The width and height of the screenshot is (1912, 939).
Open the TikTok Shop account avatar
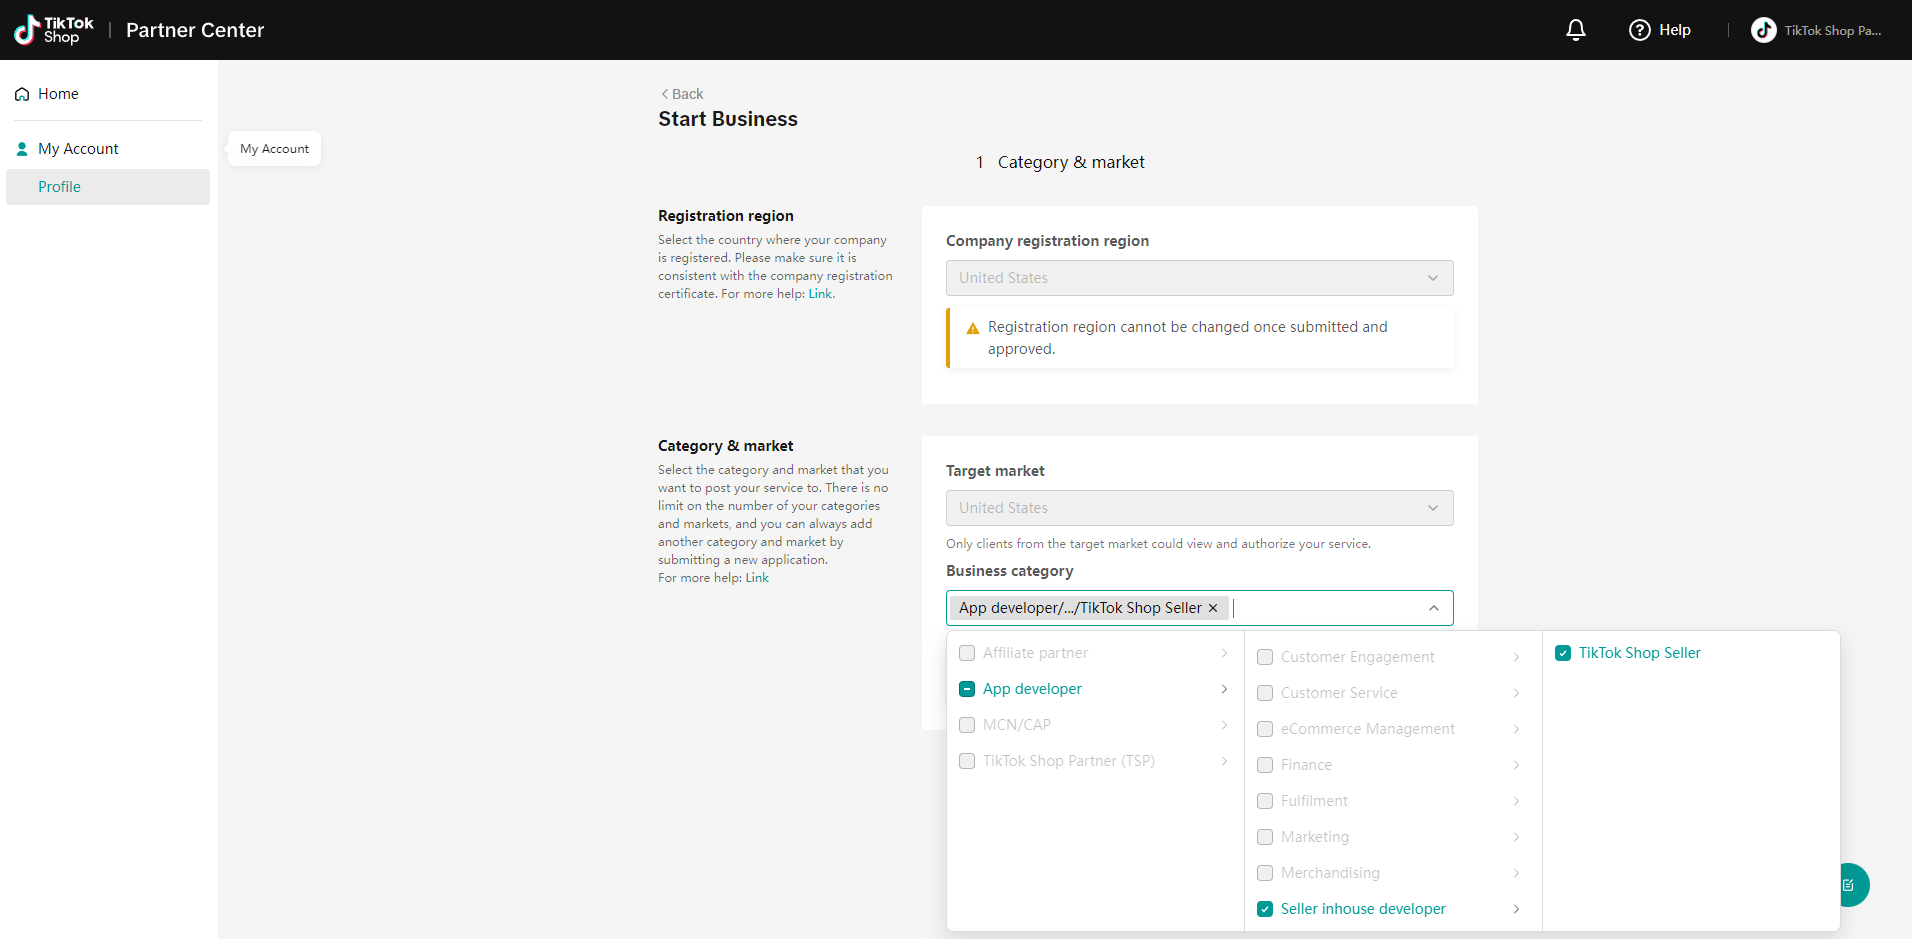click(x=1763, y=30)
